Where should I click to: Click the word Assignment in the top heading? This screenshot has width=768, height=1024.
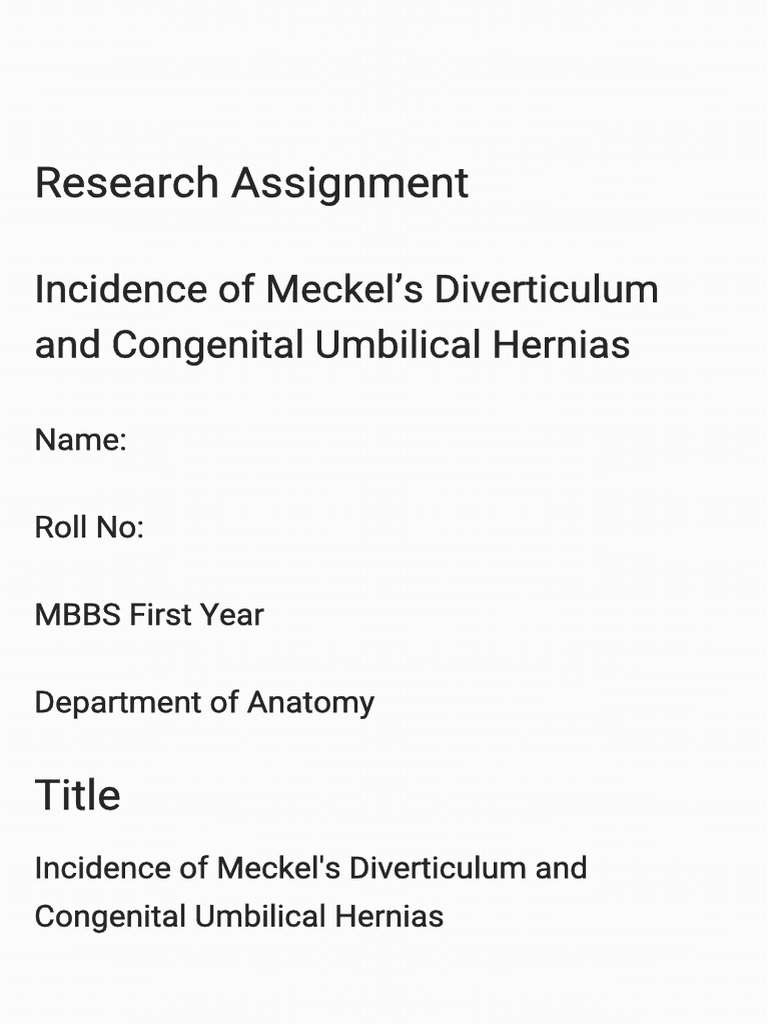pos(350,185)
